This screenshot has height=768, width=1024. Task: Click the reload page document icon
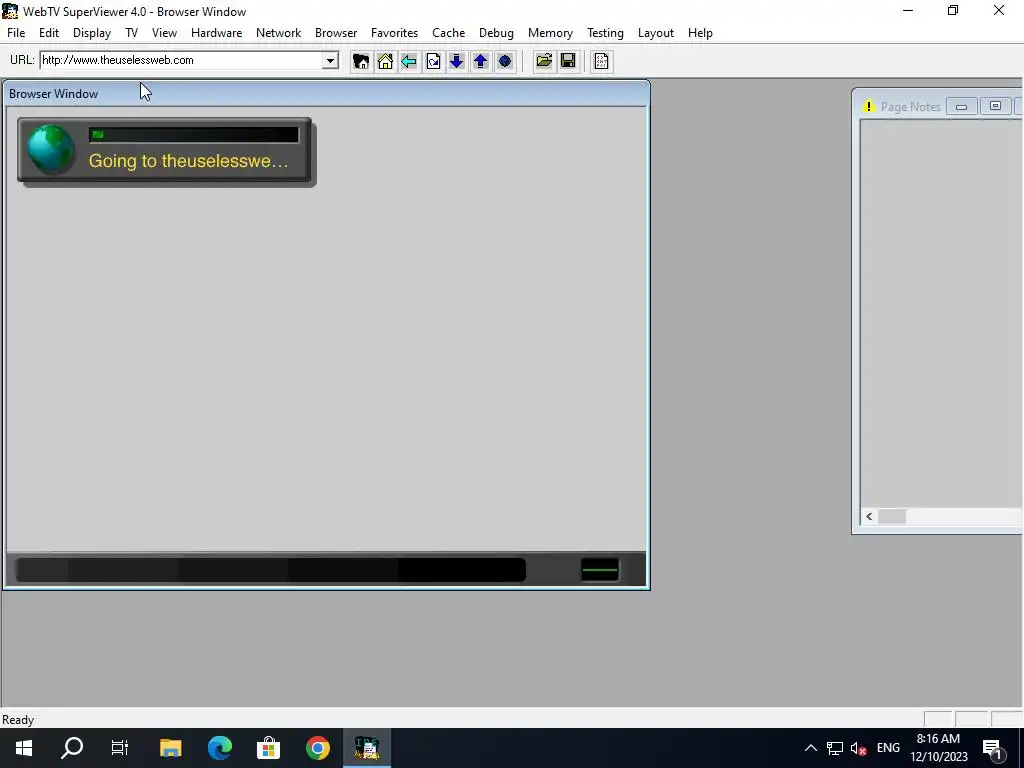pos(433,61)
